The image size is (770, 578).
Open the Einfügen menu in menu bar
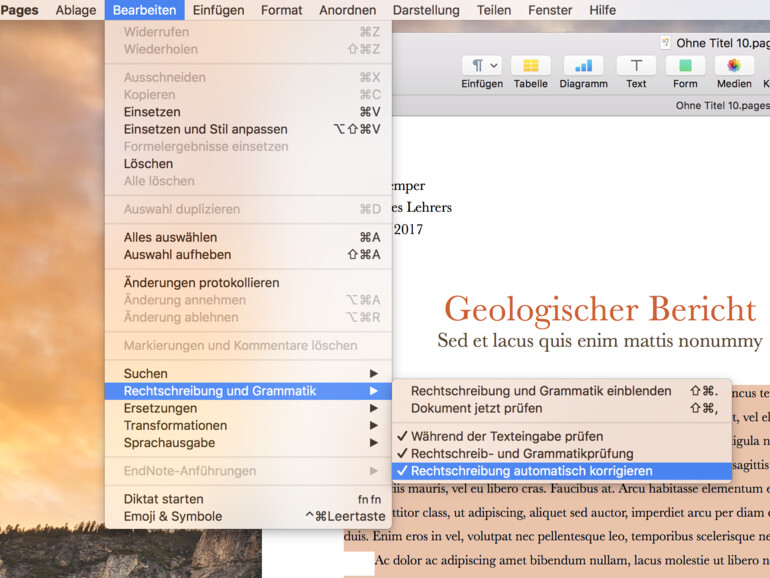[x=218, y=10]
